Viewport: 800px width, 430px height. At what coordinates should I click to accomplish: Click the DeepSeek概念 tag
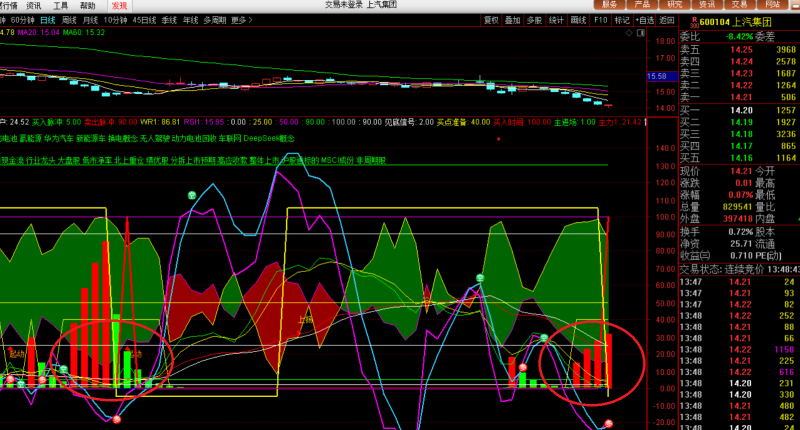coord(269,138)
